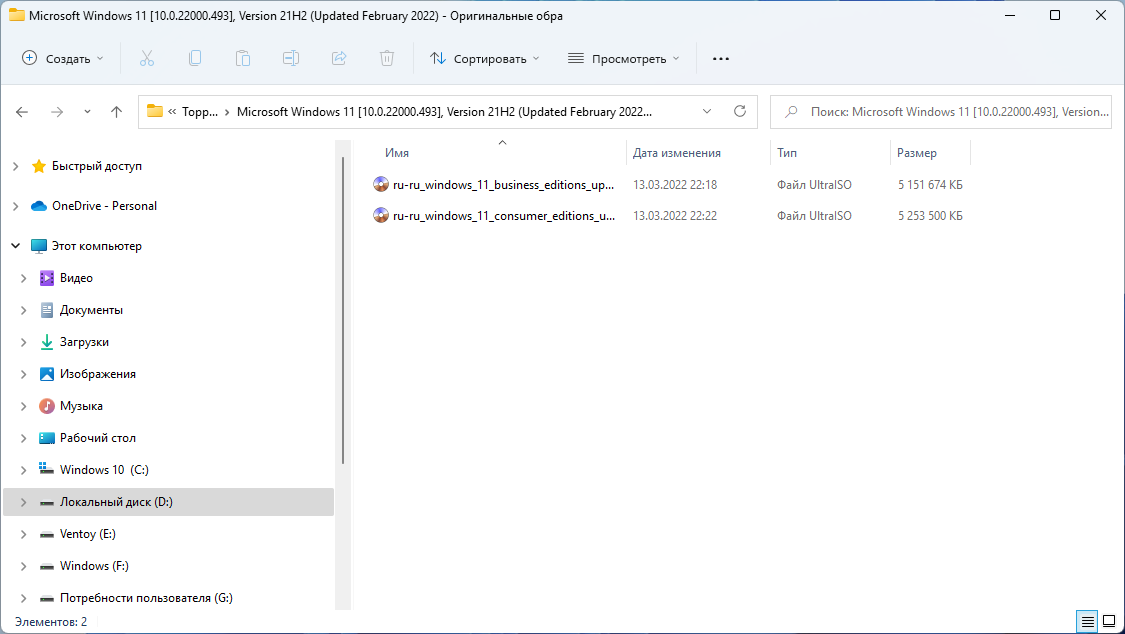Select Windows (F:) drive in tree
This screenshot has height=634, width=1125.
point(94,566)
